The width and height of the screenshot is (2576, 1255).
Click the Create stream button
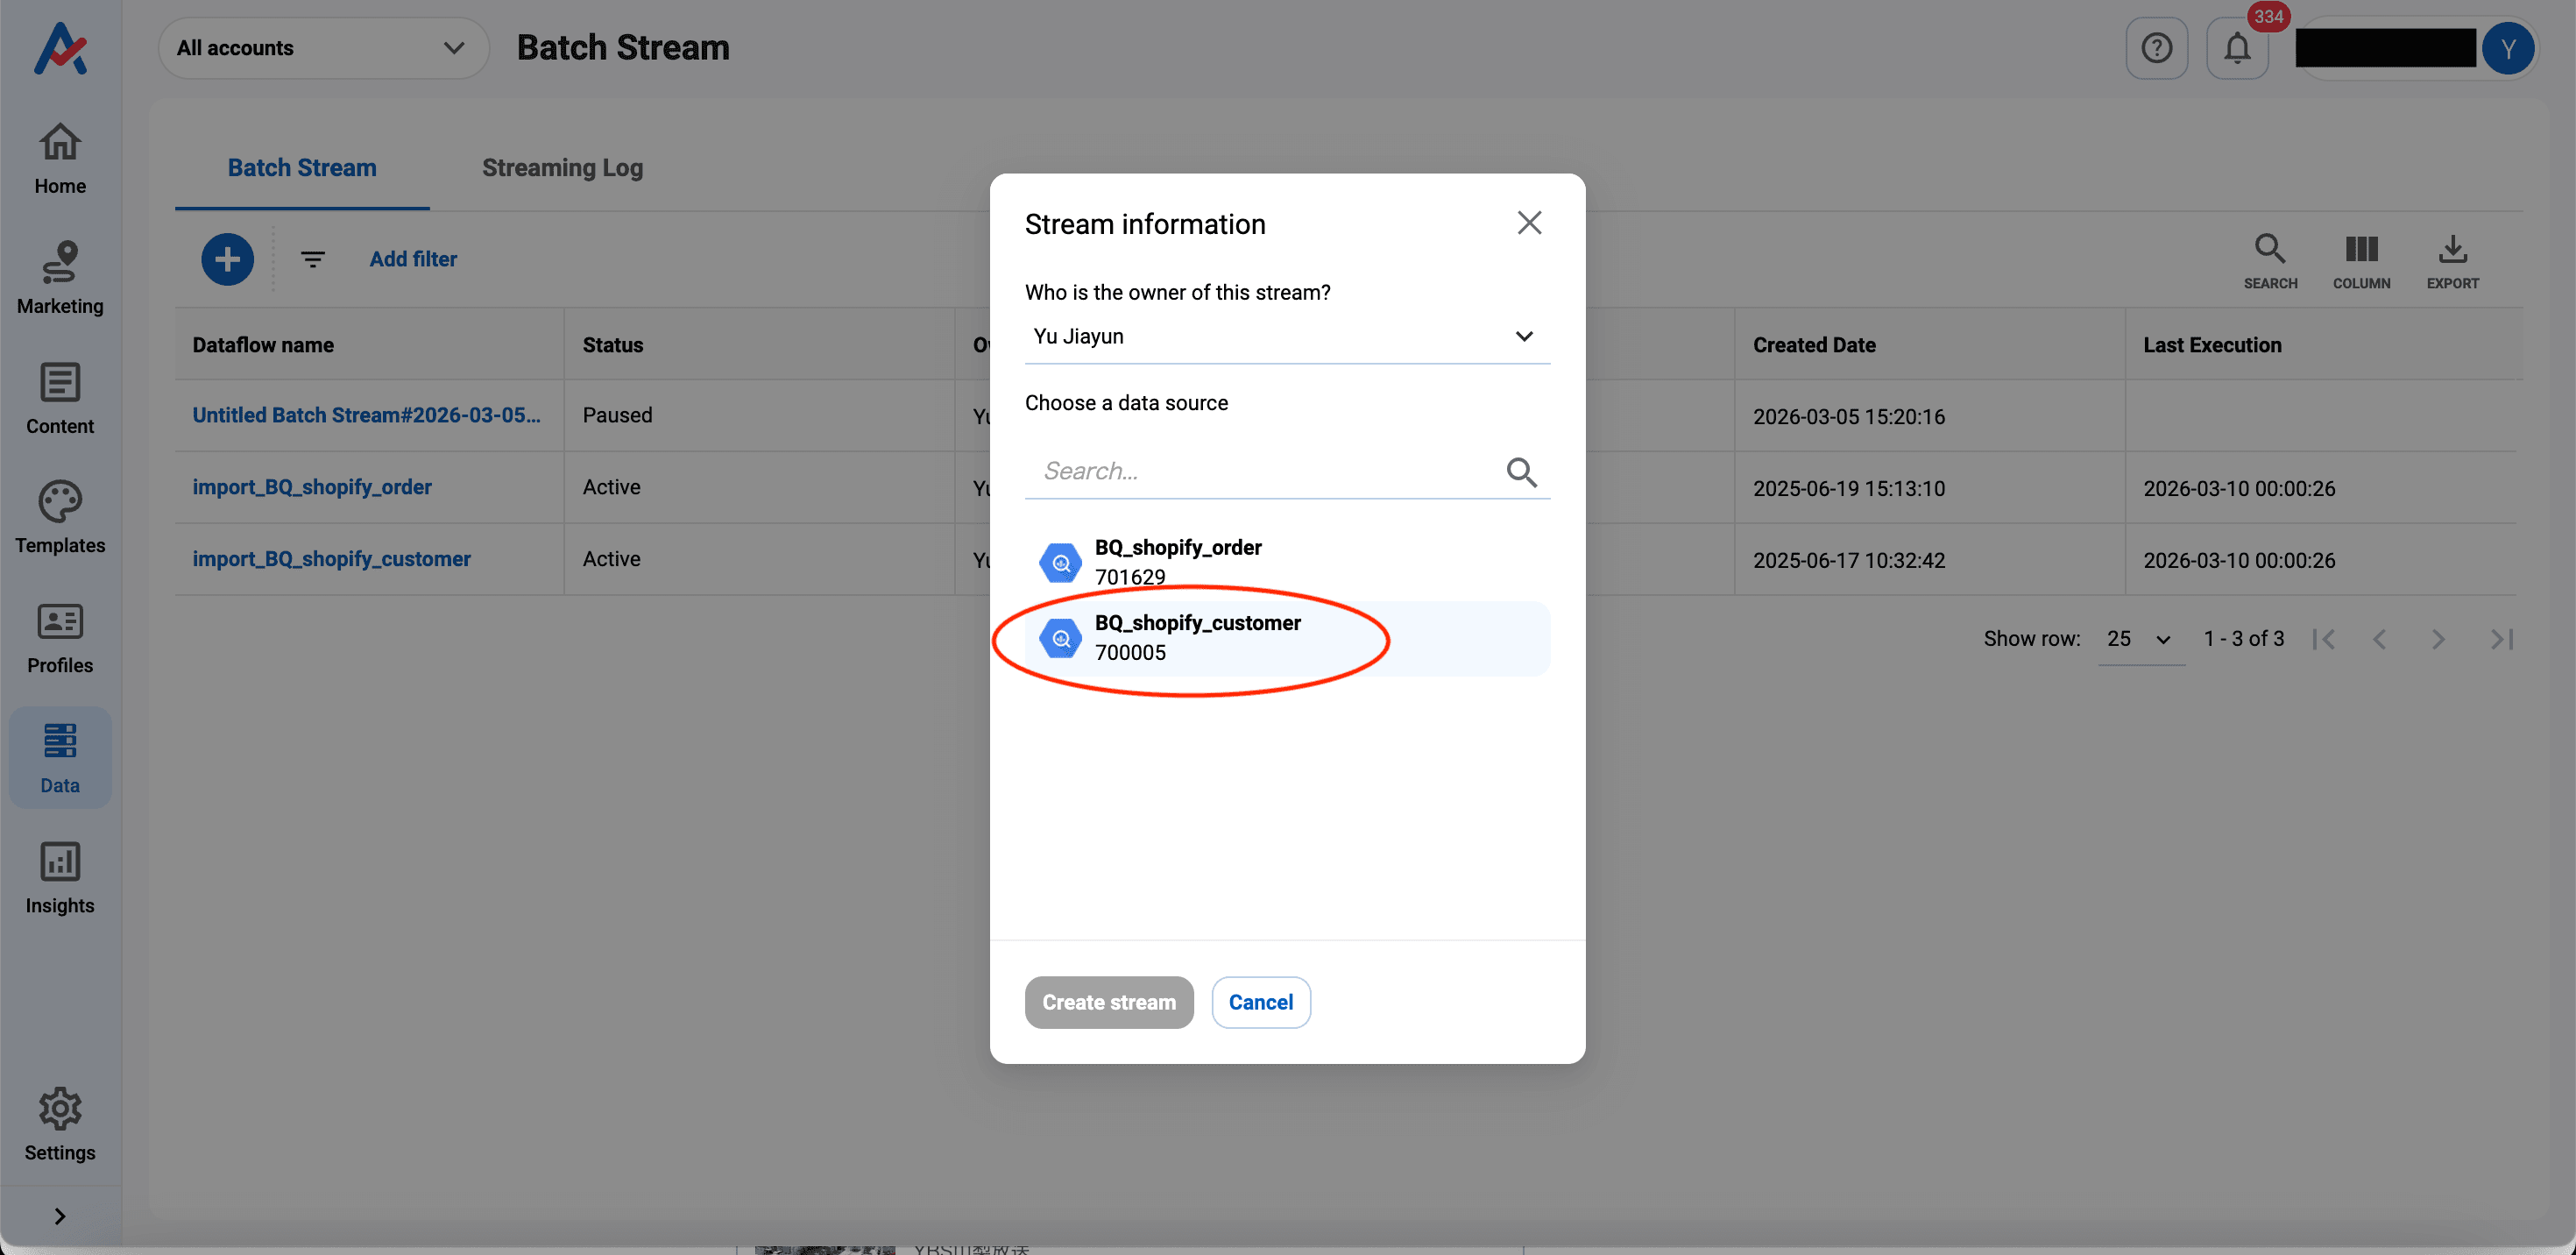(x=1109, y=1002)
